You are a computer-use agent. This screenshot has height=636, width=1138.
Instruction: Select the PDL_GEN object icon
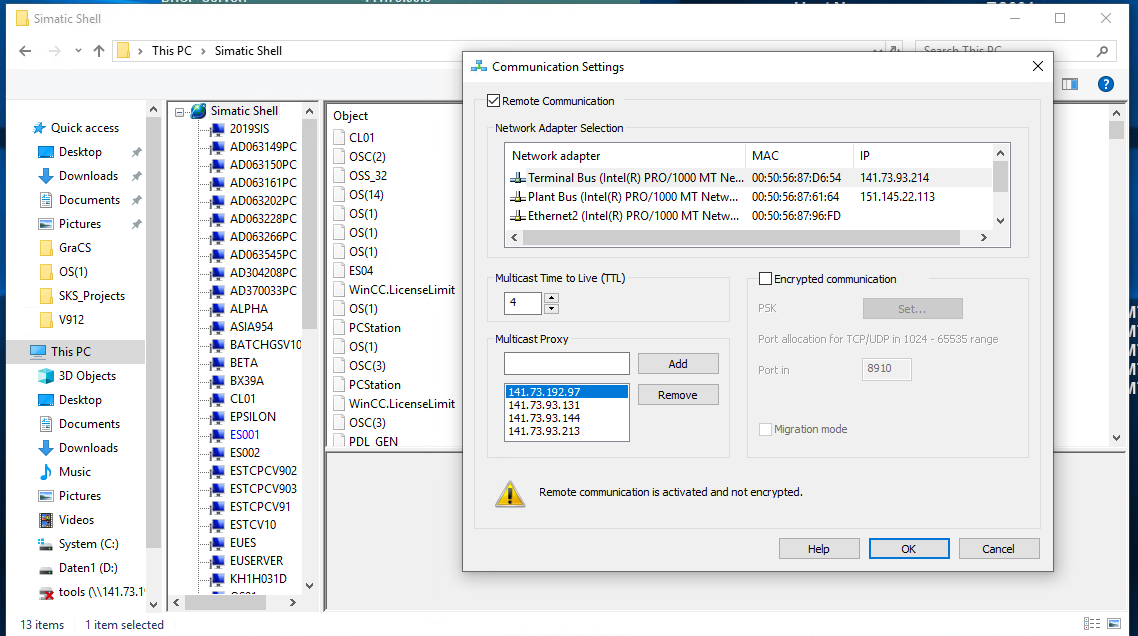point(339,440)
